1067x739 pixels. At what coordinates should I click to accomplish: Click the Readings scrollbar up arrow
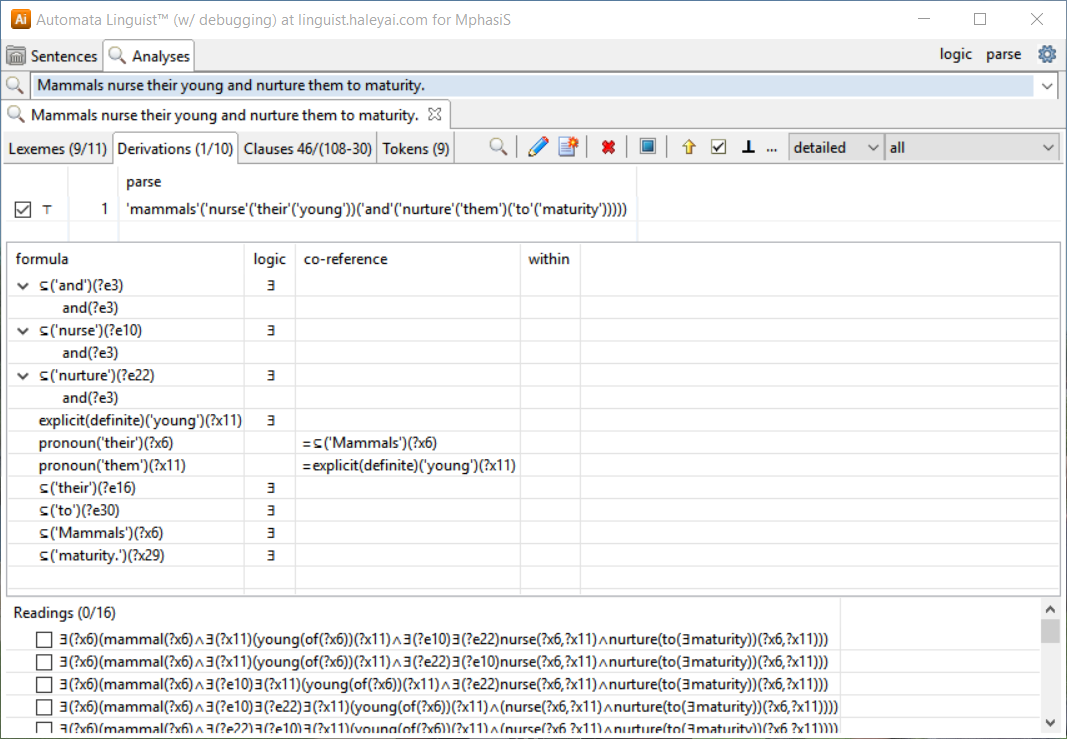tap(1050, 610)
